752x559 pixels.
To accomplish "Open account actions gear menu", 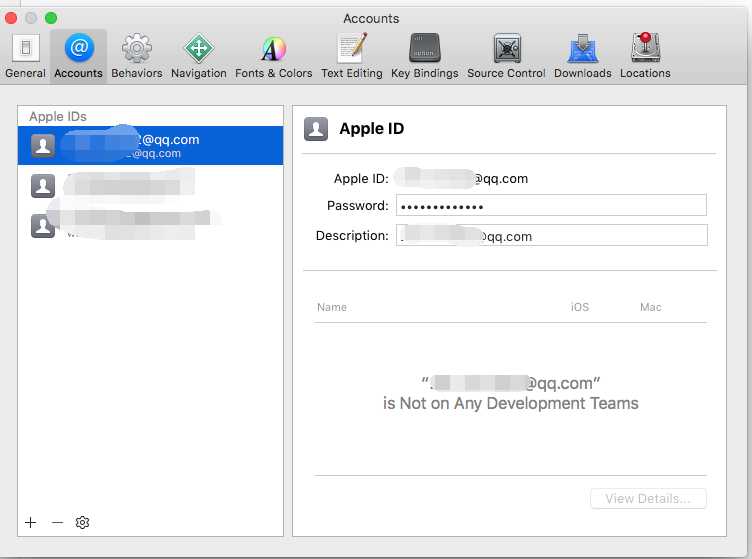I will tap(82, 522).
